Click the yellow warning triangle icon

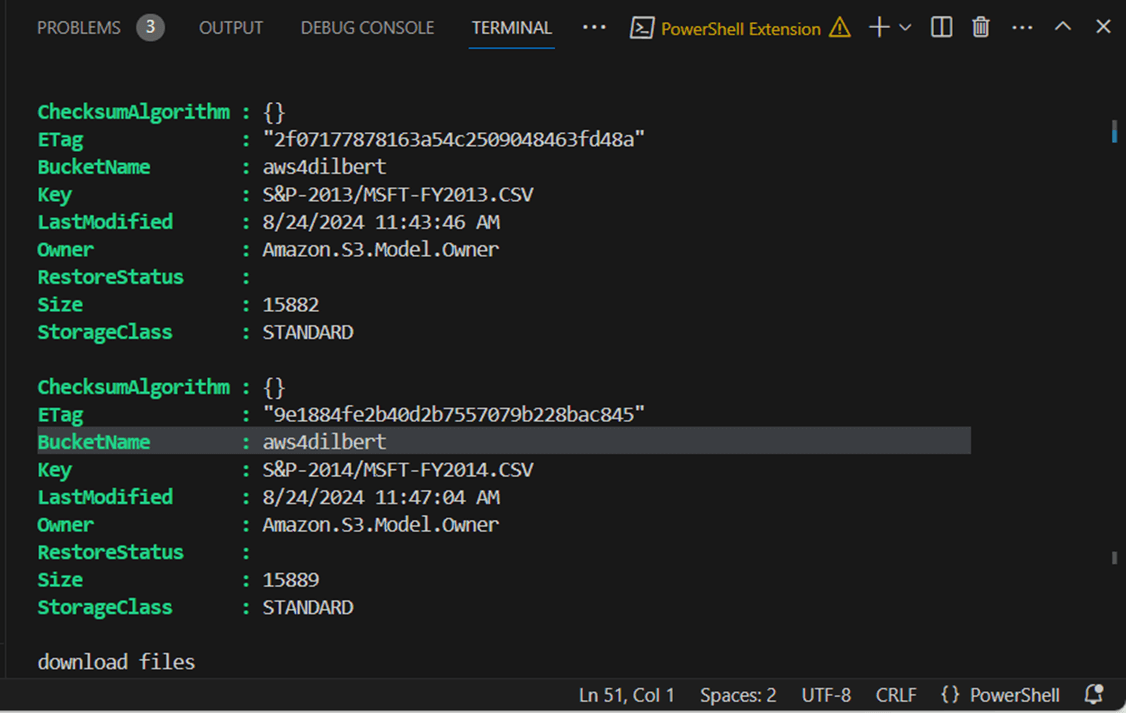[840, 28]
